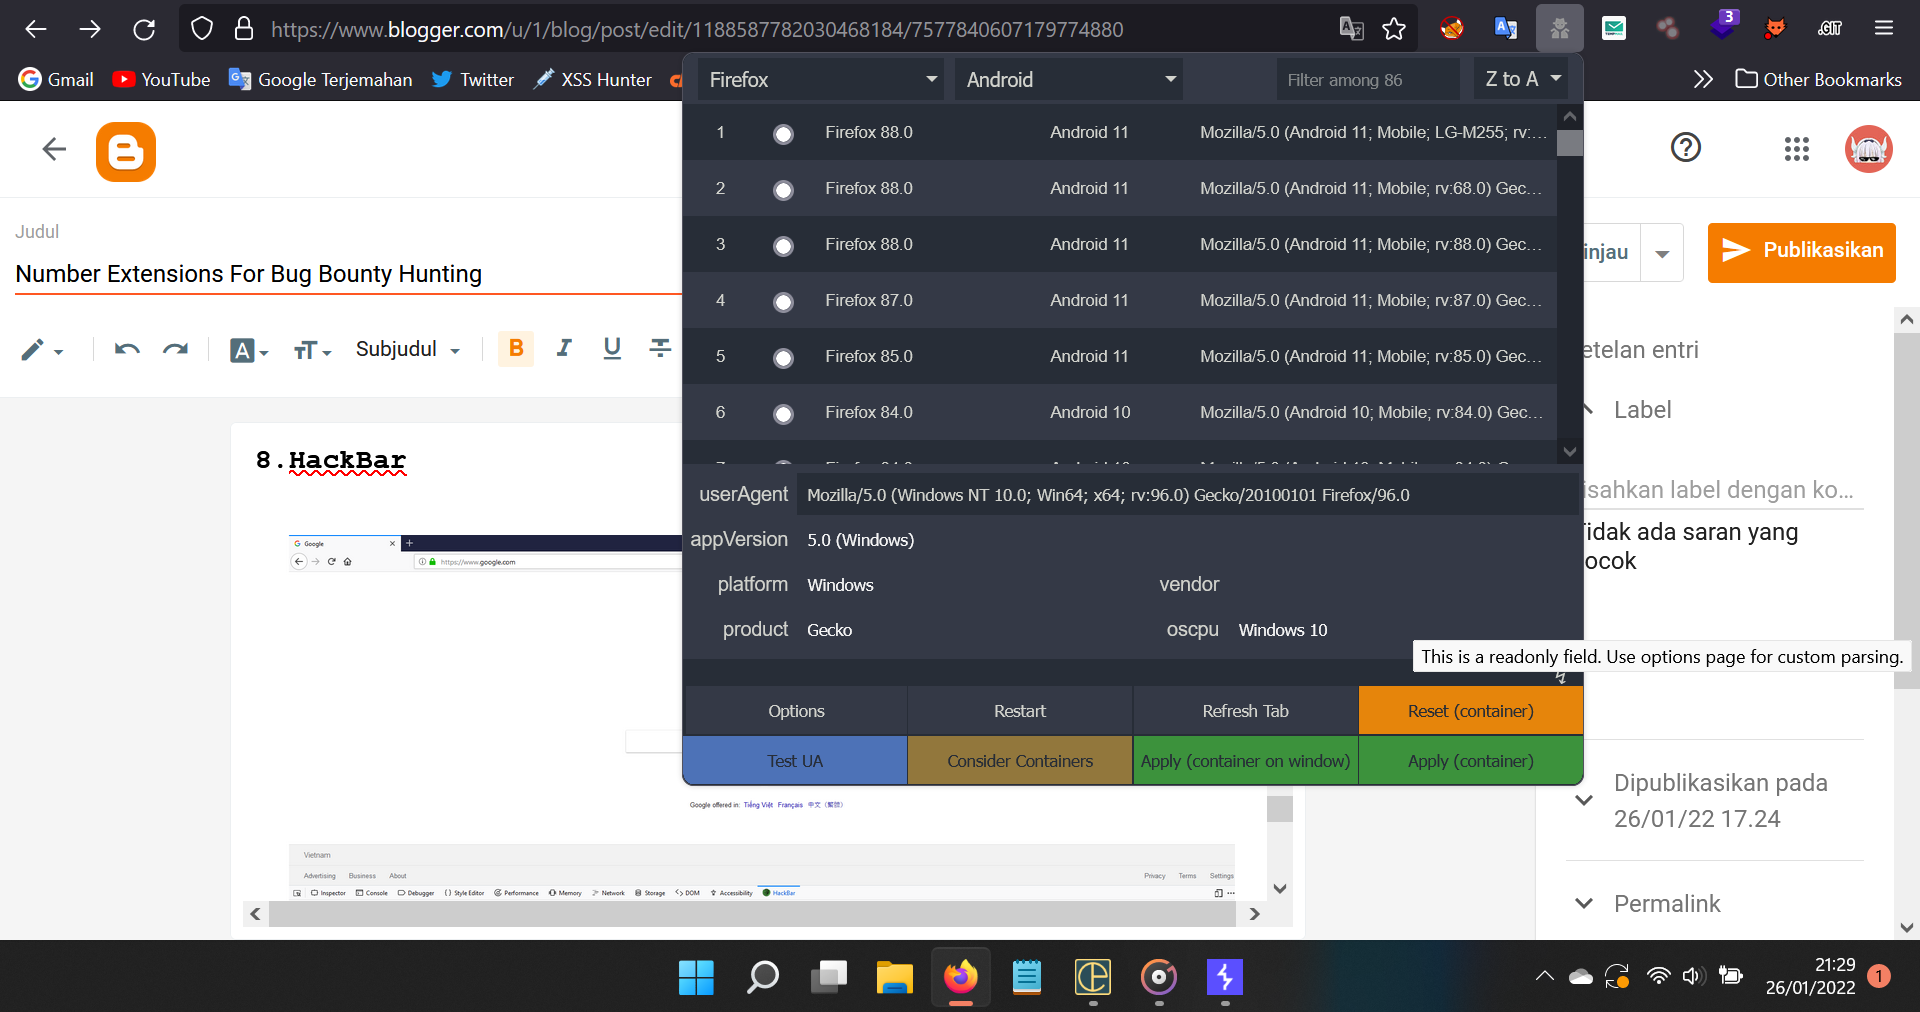Open the text color picker
Image resolution: width=1920 pixels, height=1012 pixels.
[x=248, y=350]
